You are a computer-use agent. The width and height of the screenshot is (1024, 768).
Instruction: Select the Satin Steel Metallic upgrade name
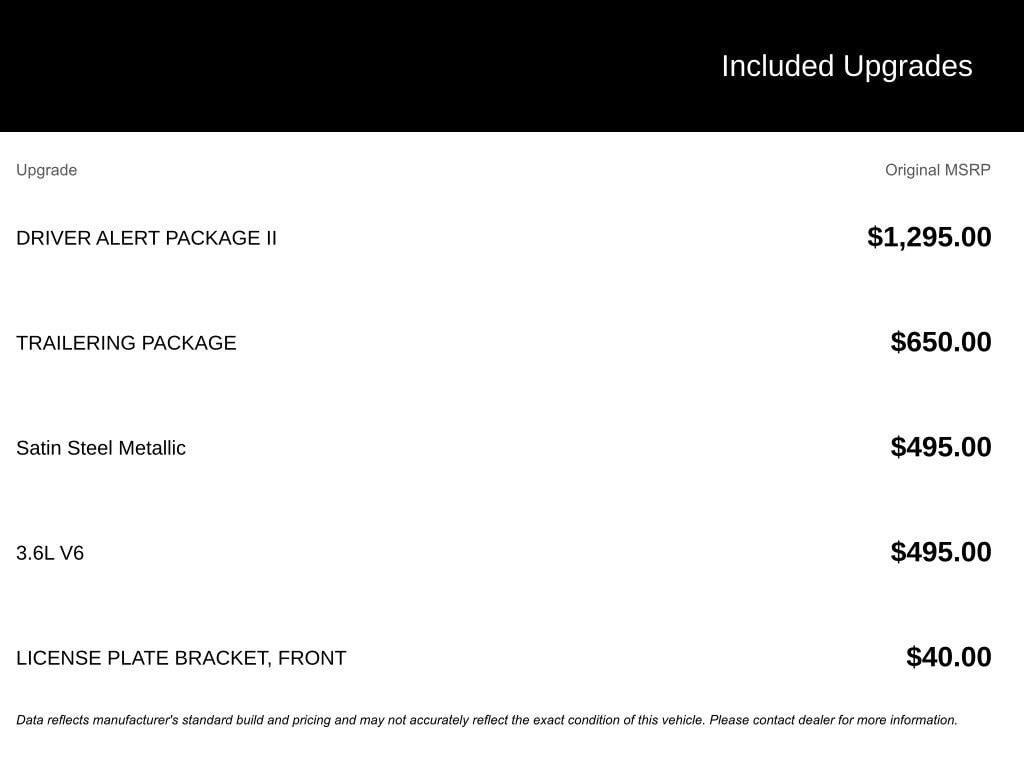point(101,448)
